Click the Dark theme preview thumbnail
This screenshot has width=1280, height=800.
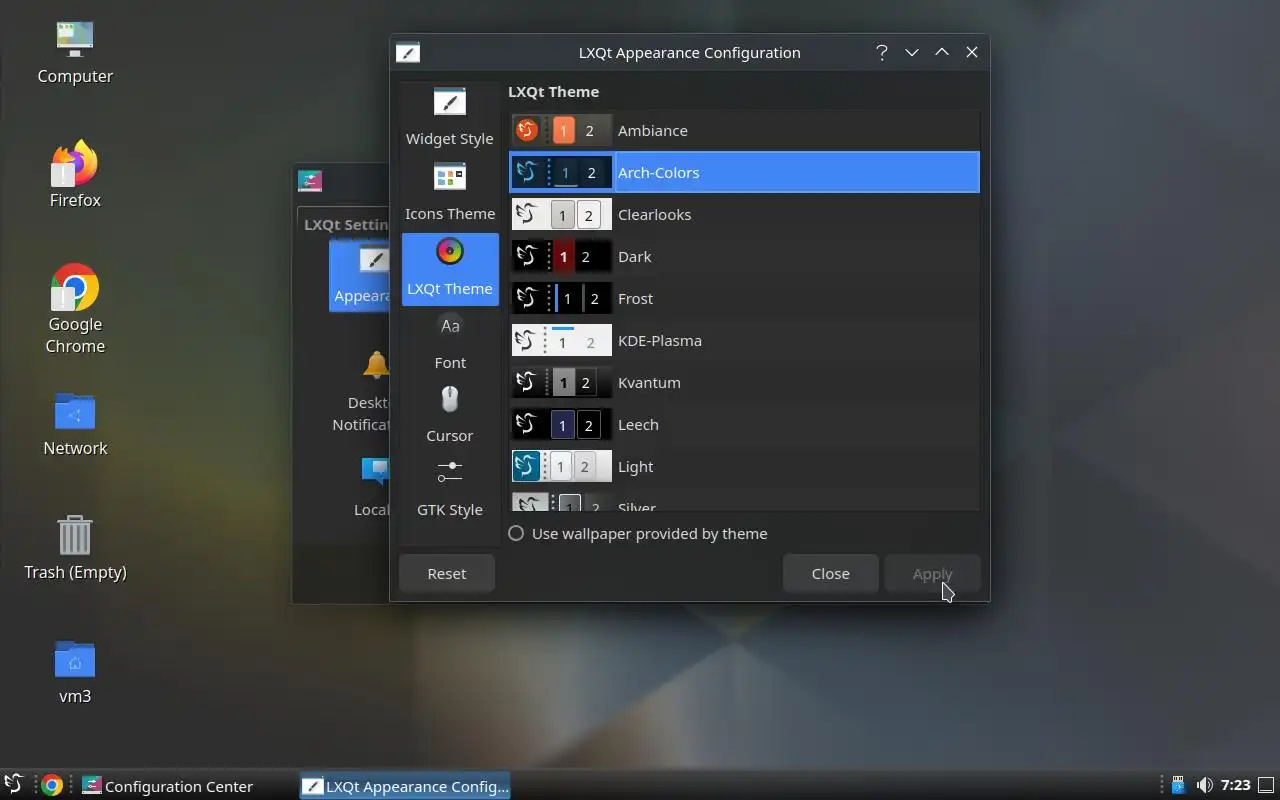click(x=561, y=256)
